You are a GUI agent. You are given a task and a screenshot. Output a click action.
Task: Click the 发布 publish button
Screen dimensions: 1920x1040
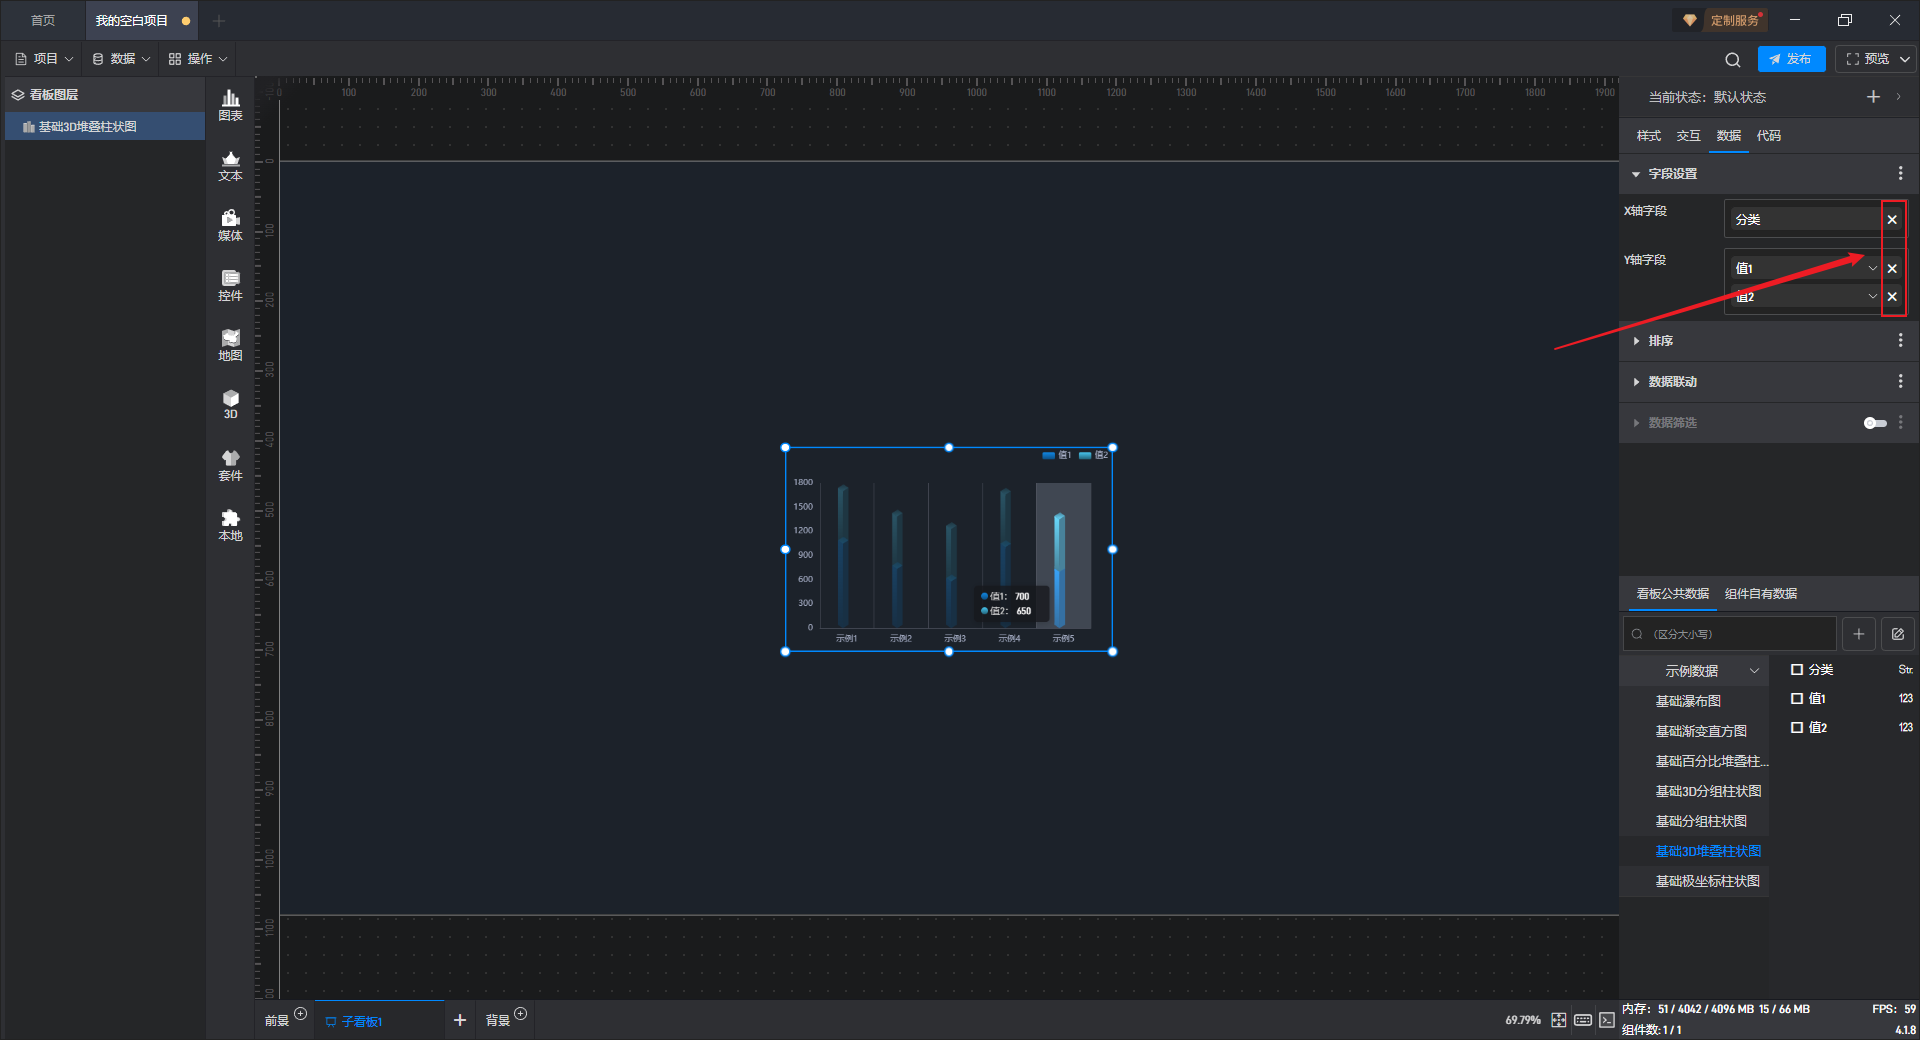[x=1791, y=59]
